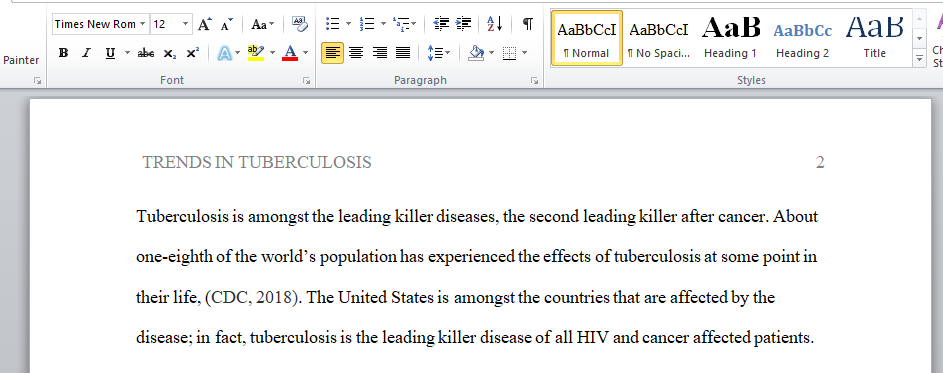Viewport: 943px width, 373px height.
Task: Click Borders icon
Action: pyautogui.click(x=509, y=53)
